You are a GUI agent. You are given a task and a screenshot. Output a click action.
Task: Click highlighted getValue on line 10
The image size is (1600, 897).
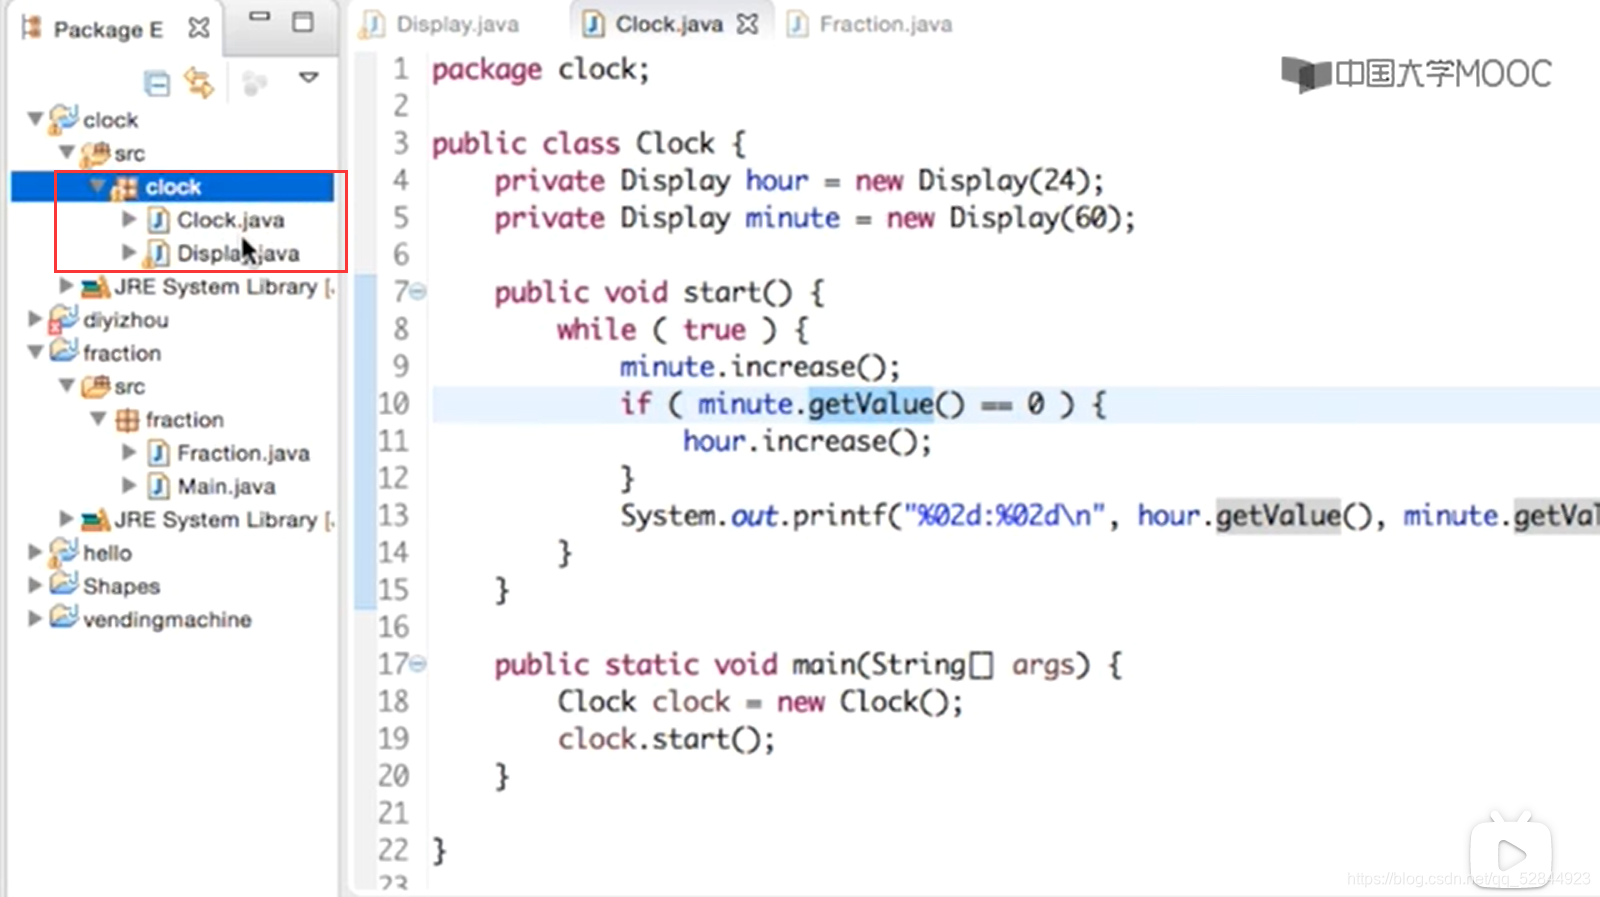click(x=871, y=404)
